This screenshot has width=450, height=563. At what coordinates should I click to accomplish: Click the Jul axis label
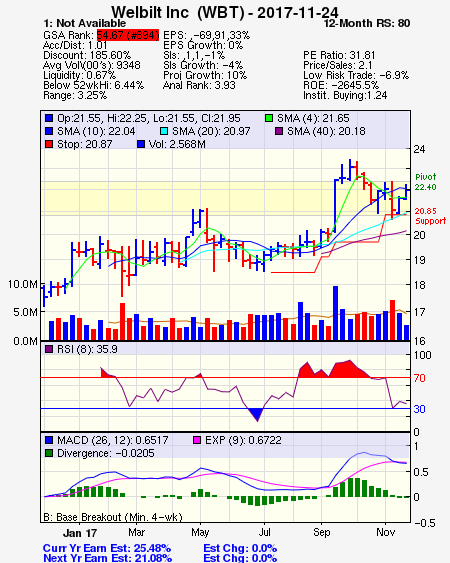264,532
